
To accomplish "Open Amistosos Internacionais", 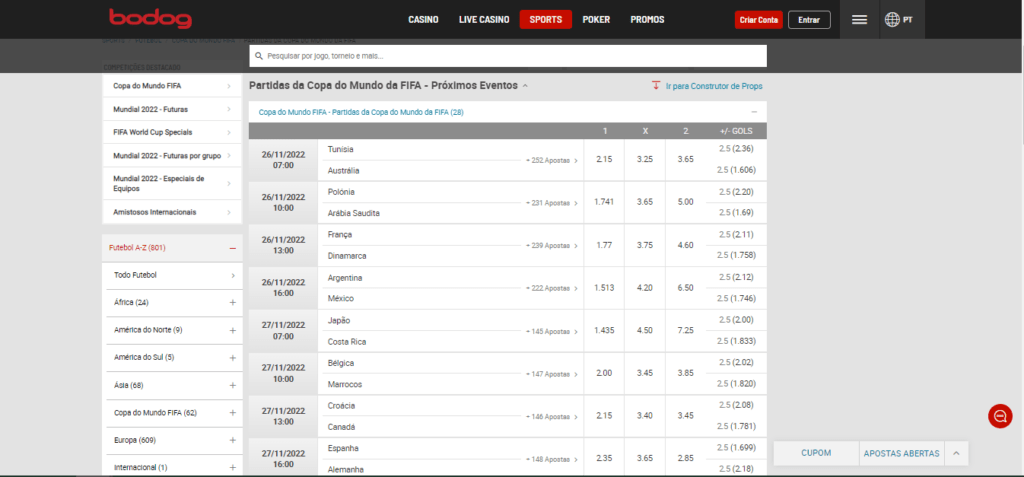I will point(172,212).
